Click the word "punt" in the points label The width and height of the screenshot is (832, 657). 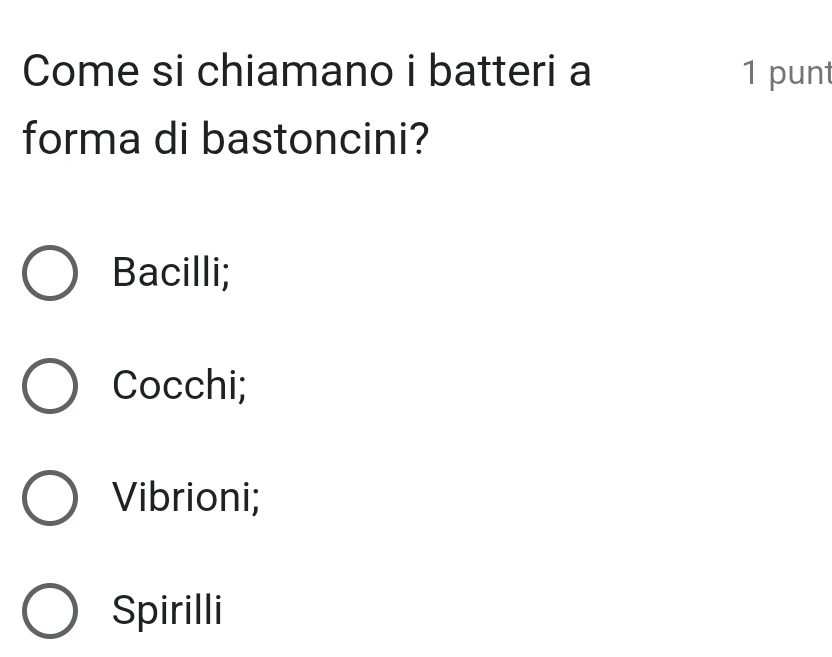click(801, 73)
